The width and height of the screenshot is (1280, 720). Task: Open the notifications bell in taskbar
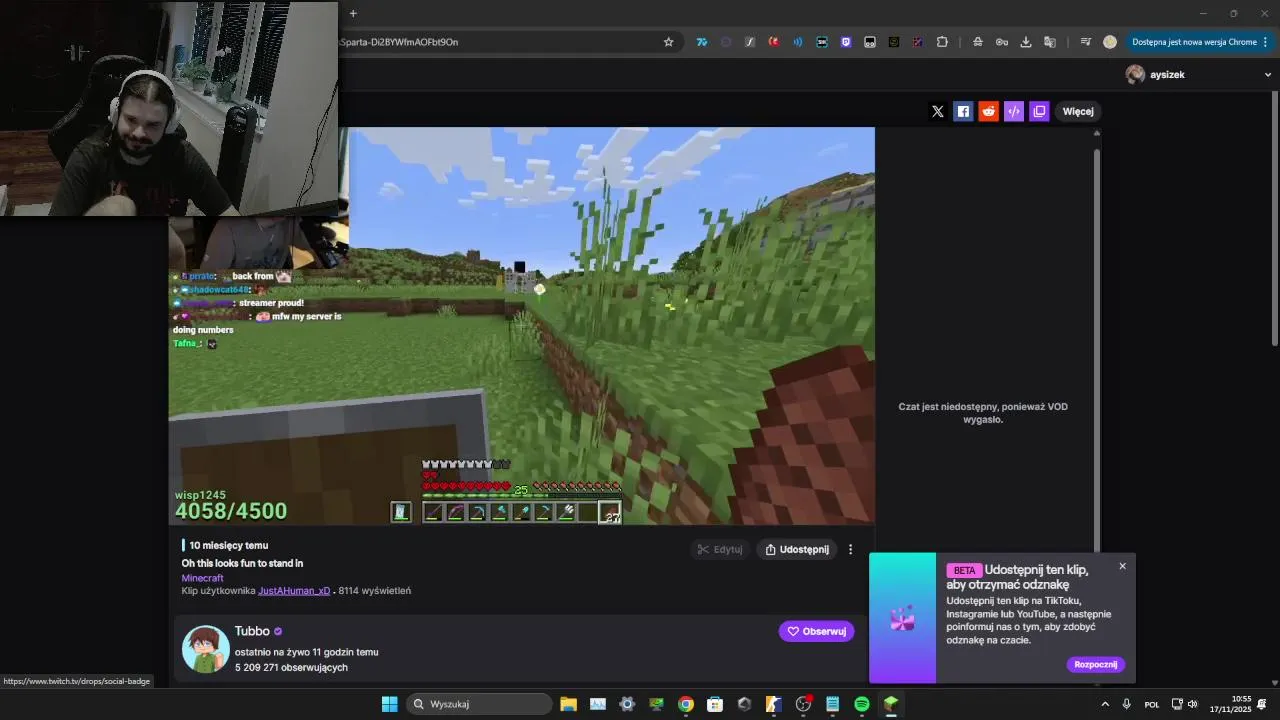point(1262,704)
